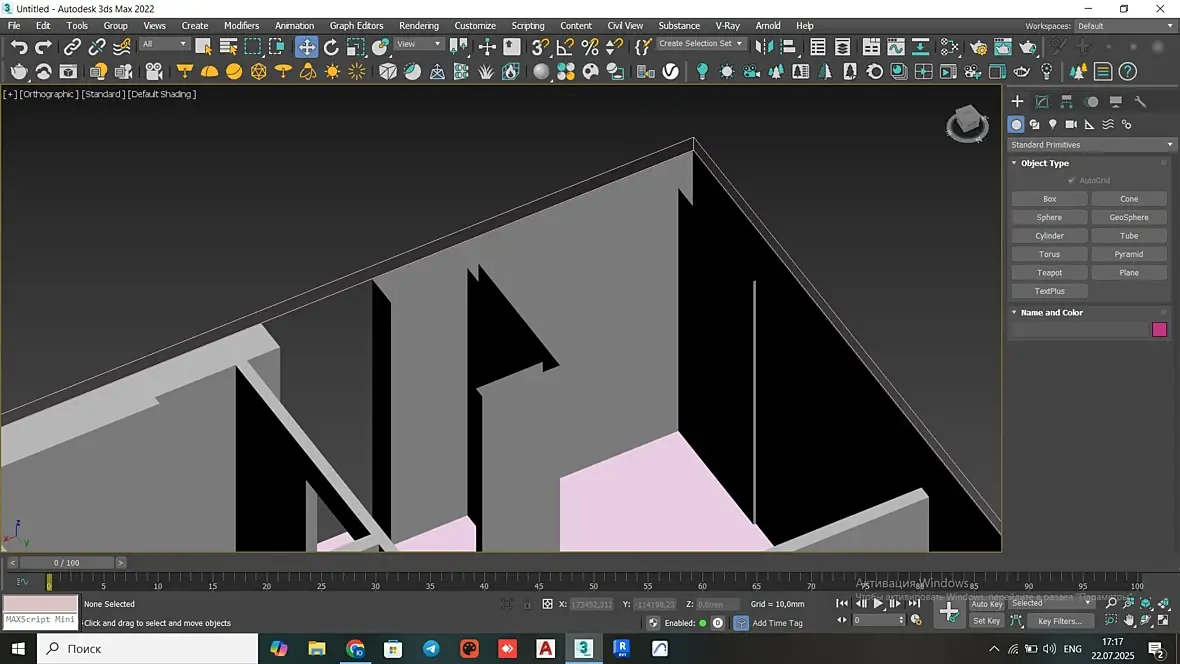The image size is (1180, 664).
Task: Open the Rendering menu
Action: [418, 26]
